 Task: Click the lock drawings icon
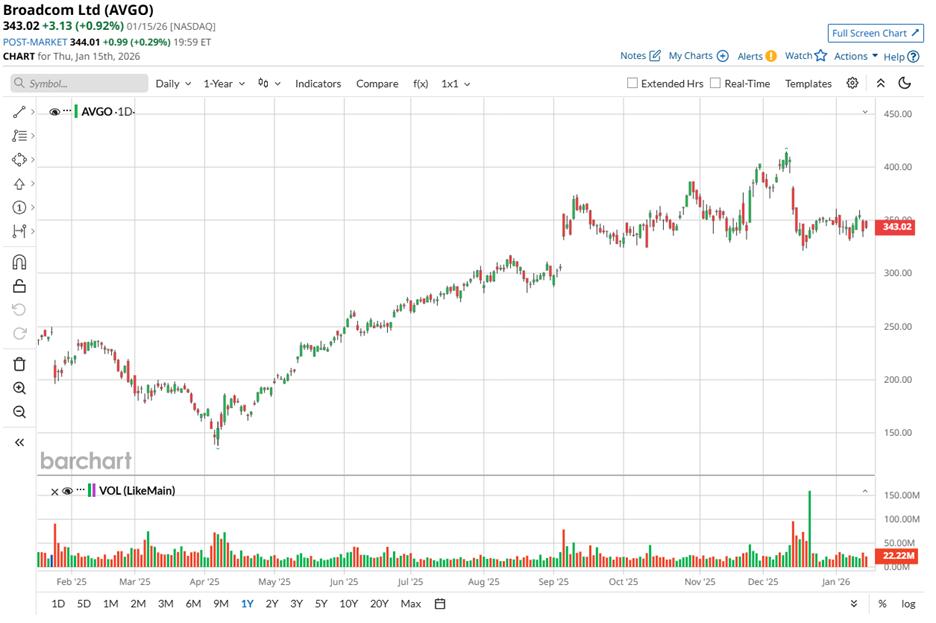click(x=19, y=287)
